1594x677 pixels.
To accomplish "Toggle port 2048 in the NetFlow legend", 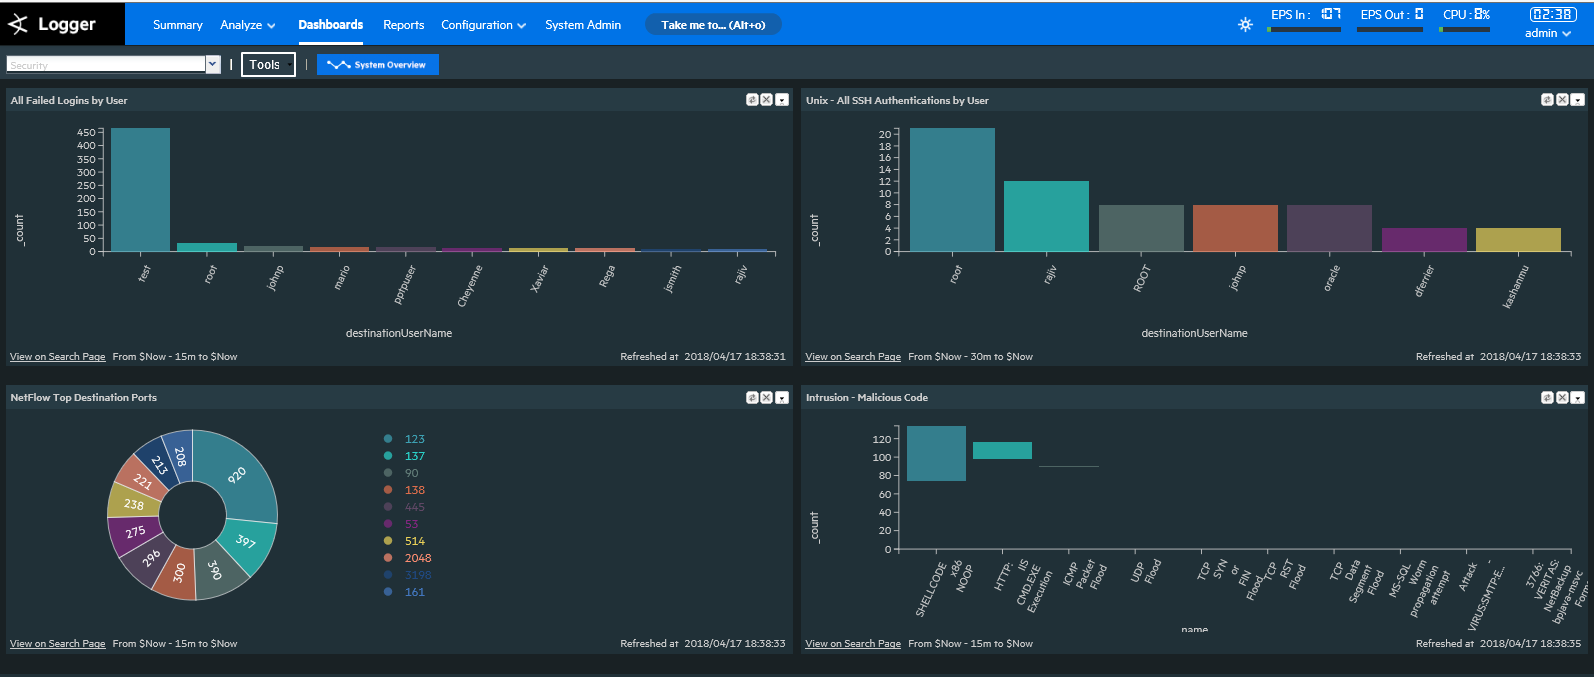I will coord(417,558).
